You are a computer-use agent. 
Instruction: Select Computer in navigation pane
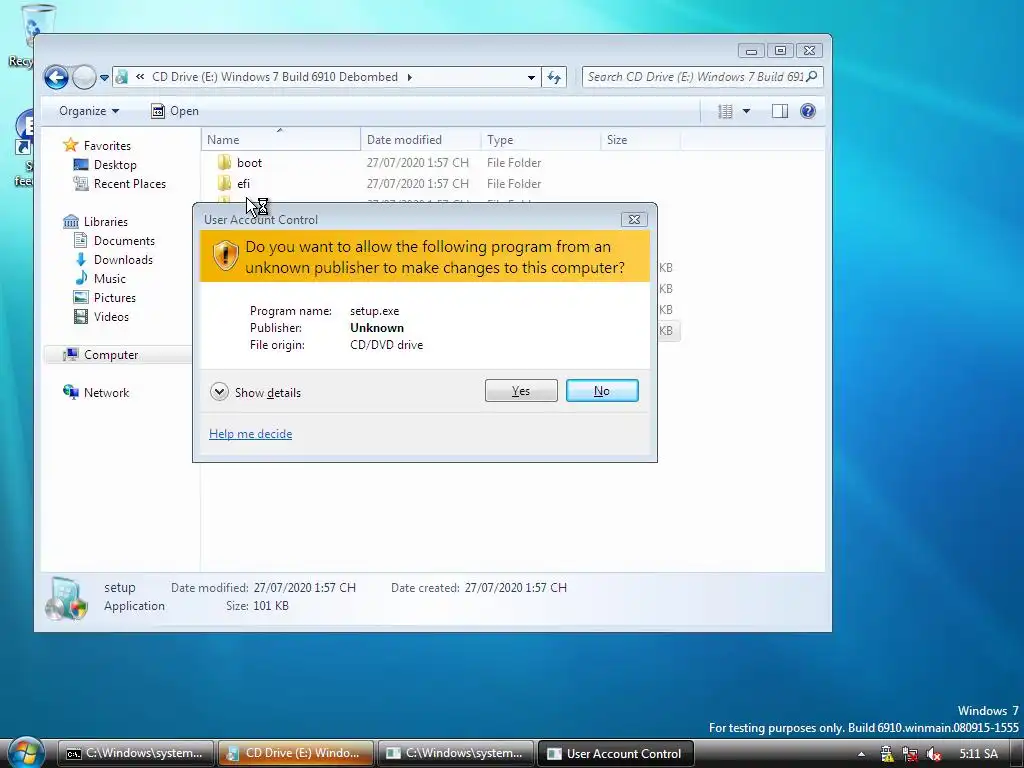coord(111,355)
